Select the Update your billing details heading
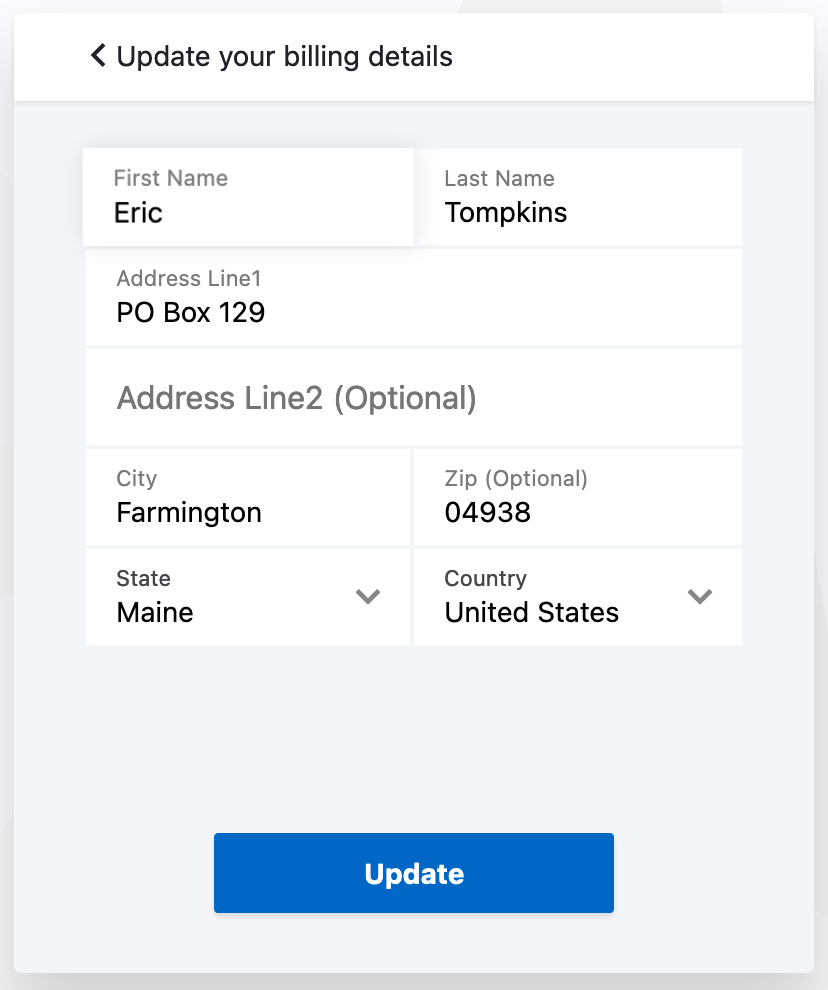 (286, 57)
